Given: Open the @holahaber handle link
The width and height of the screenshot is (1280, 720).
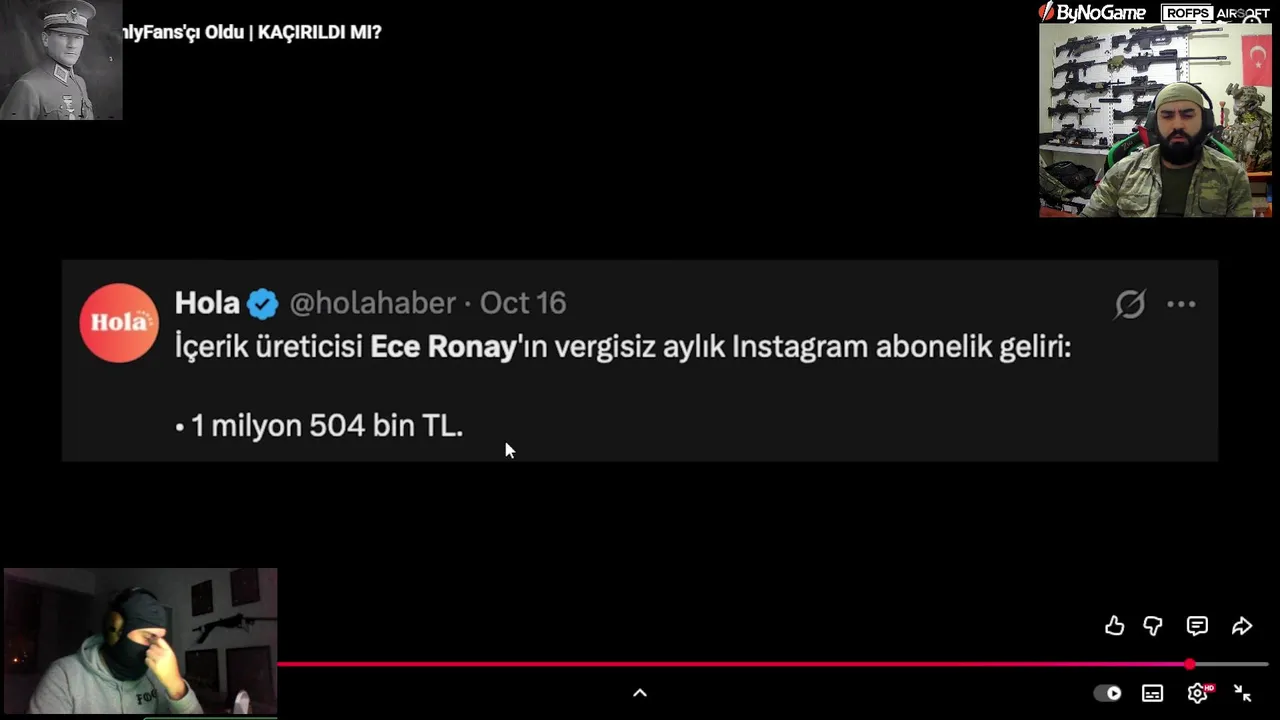Looking at the screenshot, I should click(372, 303).
